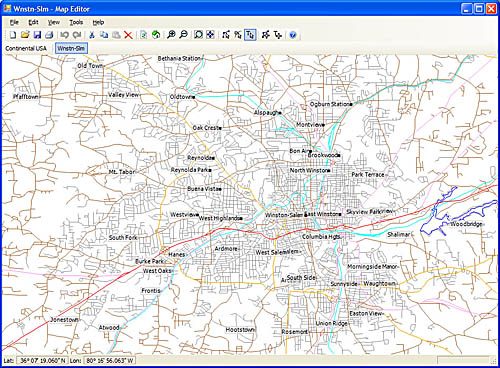The width and height of the screenshot is (500, 368).
Task: Undo the last action
Action: coord(65,35)
